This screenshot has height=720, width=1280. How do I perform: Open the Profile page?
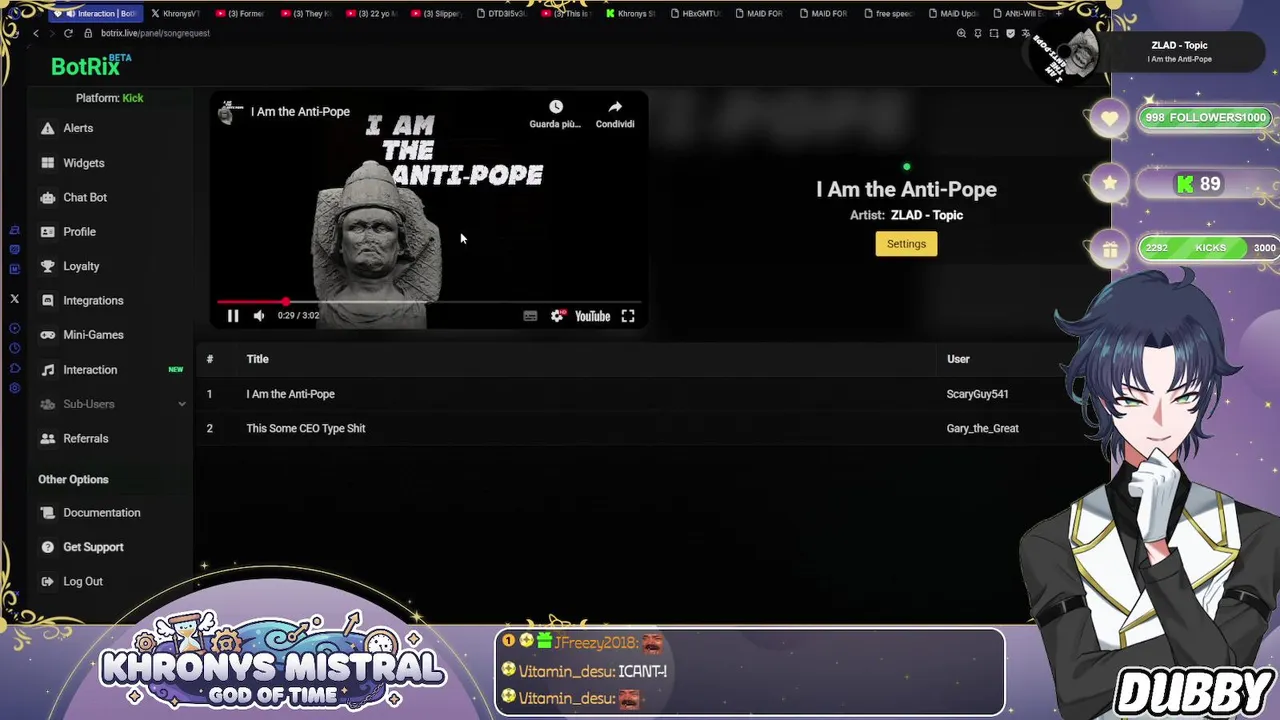point(79,232)
